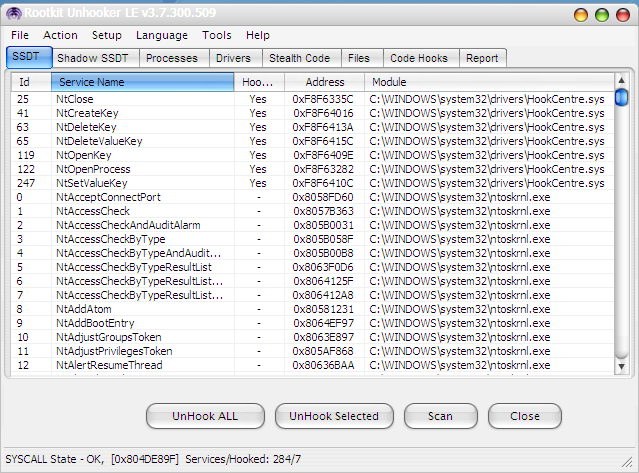Image resolution: width=639 pixels, height=473 pixels.
Task: Open the Tools menu
Action: click(217, 35)
